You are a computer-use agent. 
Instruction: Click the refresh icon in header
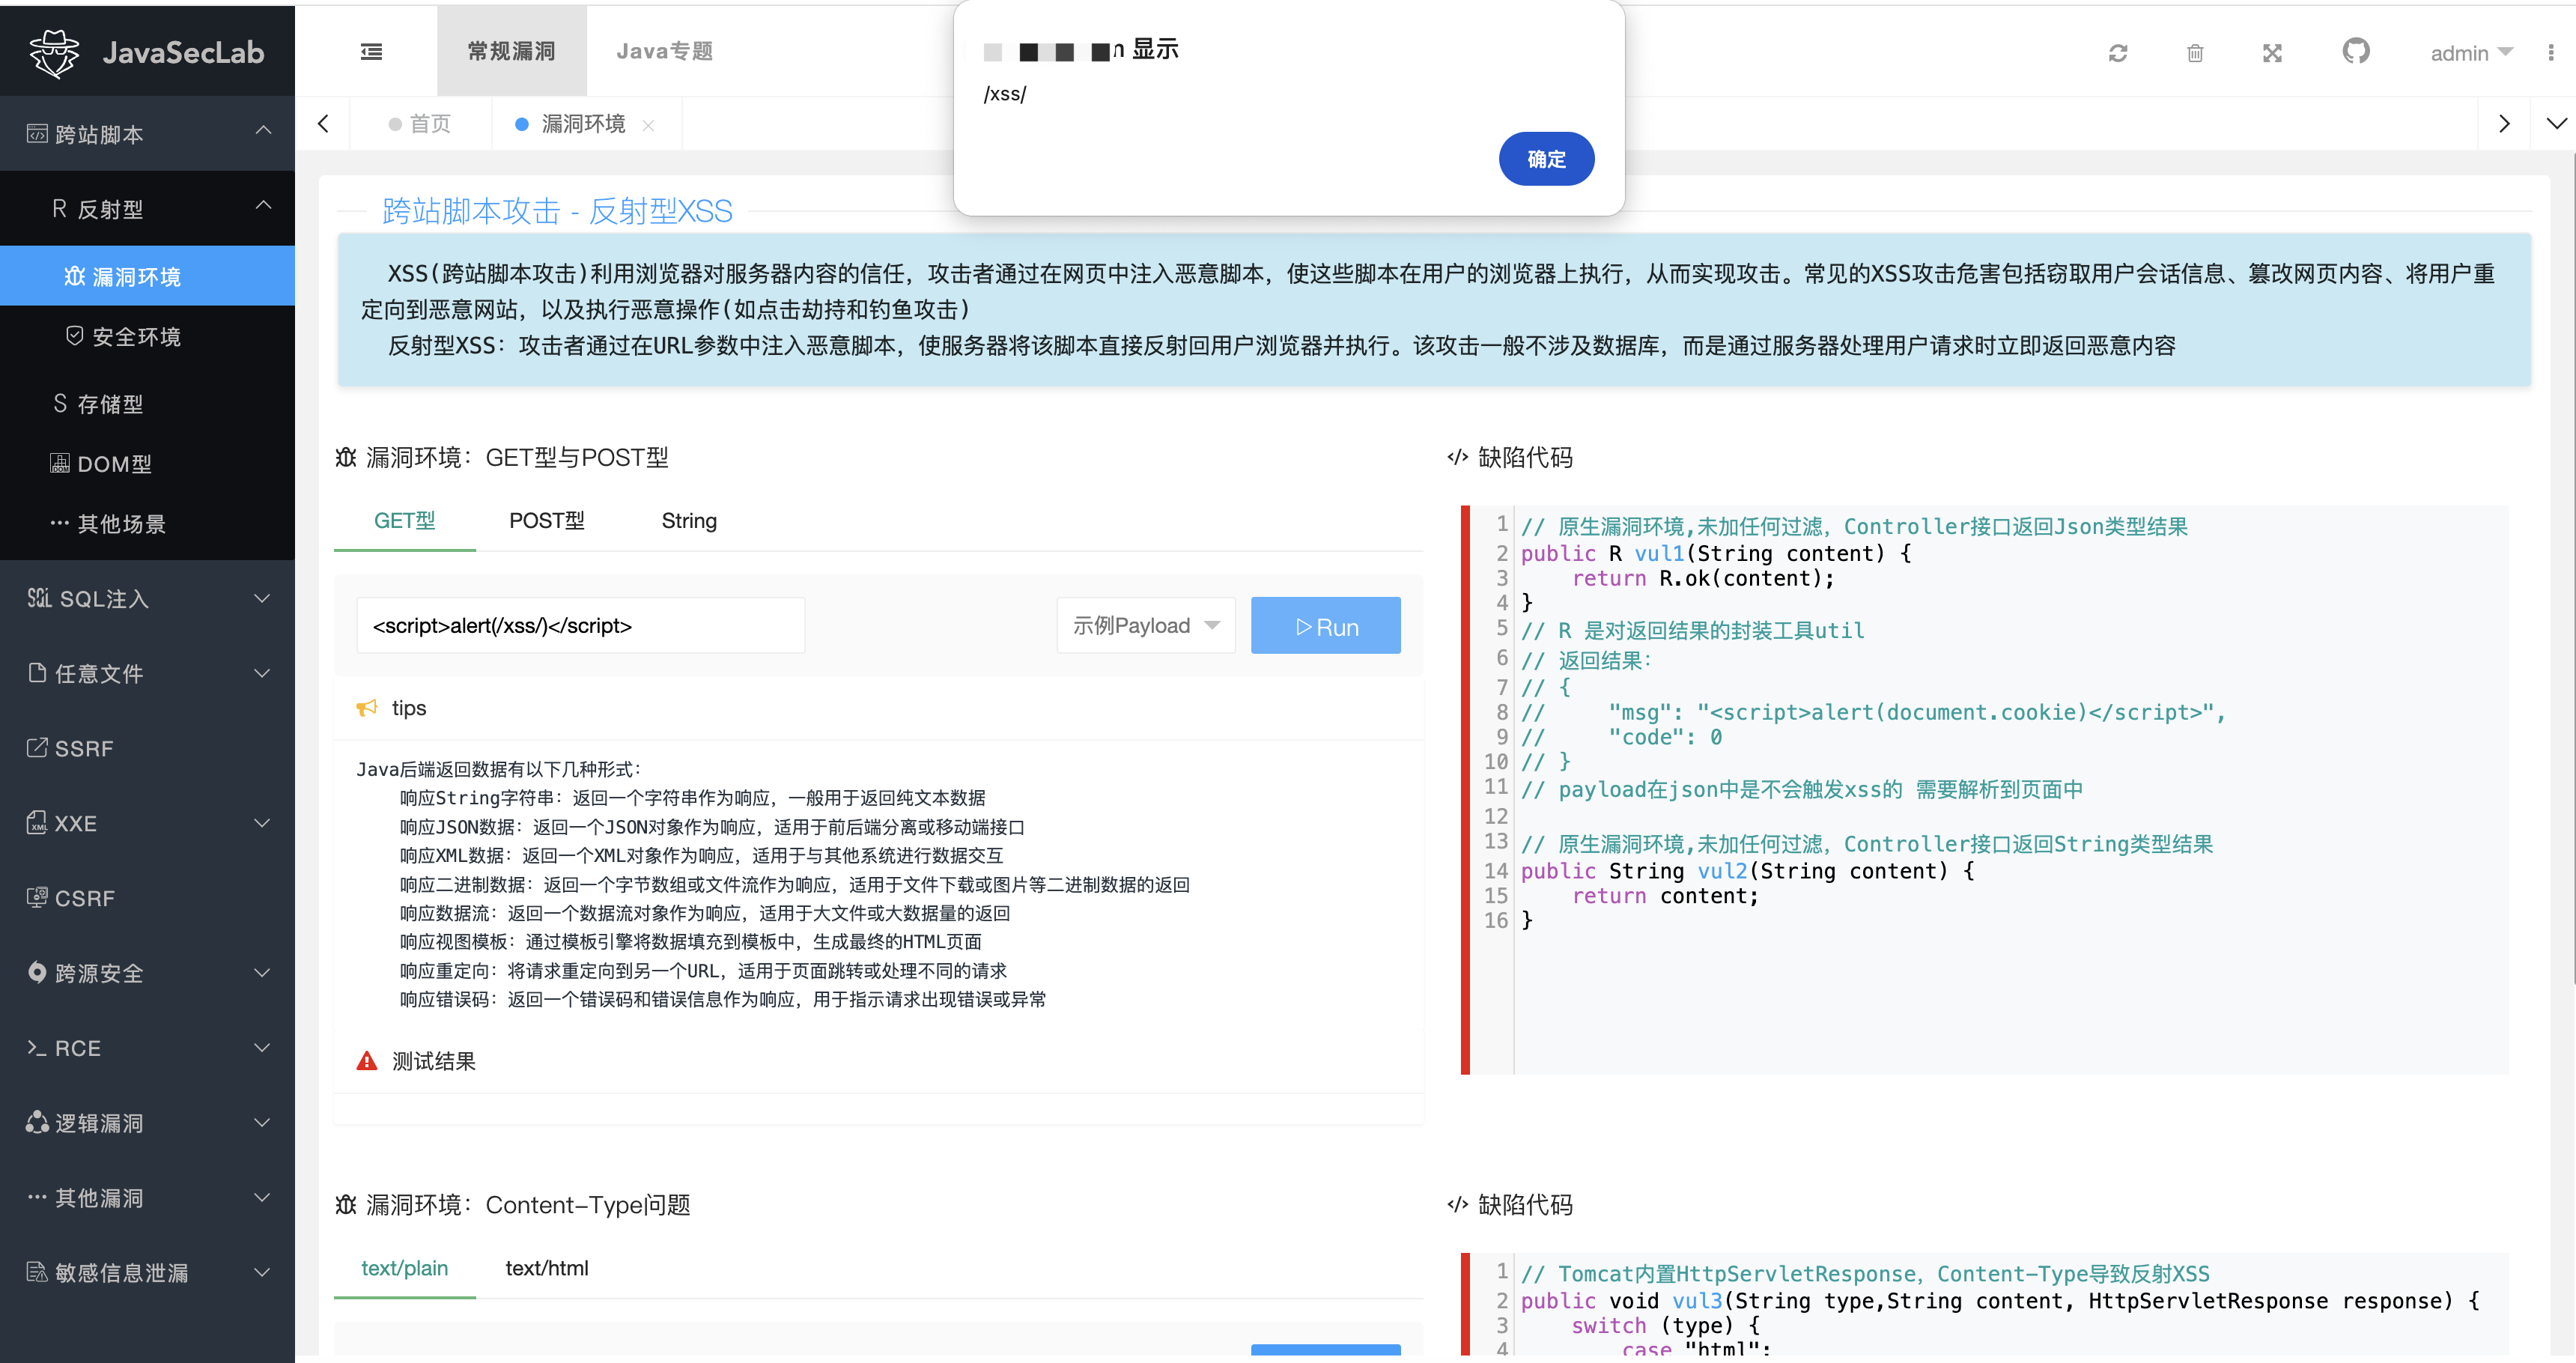click(2117, 53)
